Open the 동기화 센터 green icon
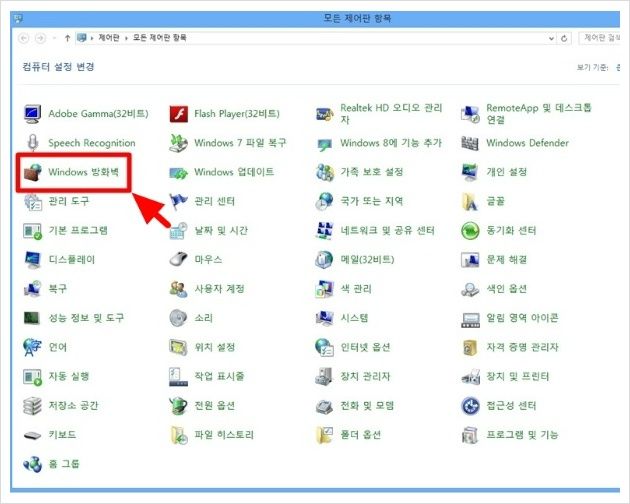The height and width of the screenshot is (504, 630). click(470, 231)
